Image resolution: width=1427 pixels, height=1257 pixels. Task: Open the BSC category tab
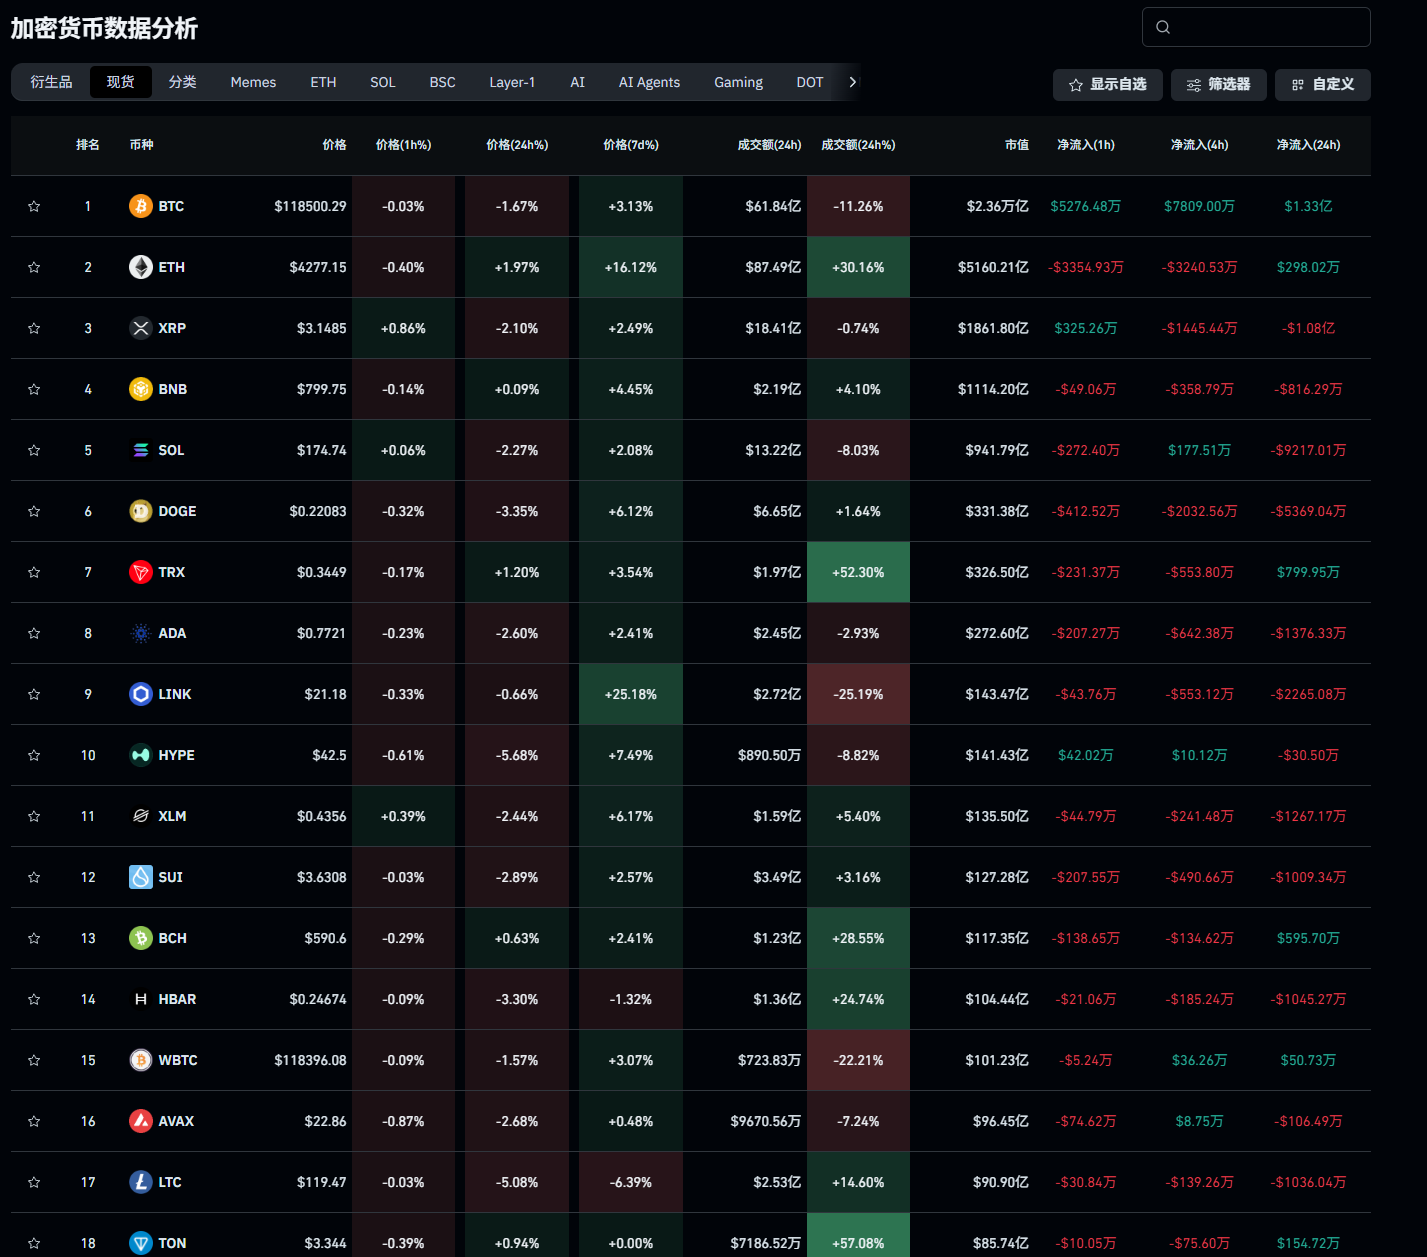442,82
